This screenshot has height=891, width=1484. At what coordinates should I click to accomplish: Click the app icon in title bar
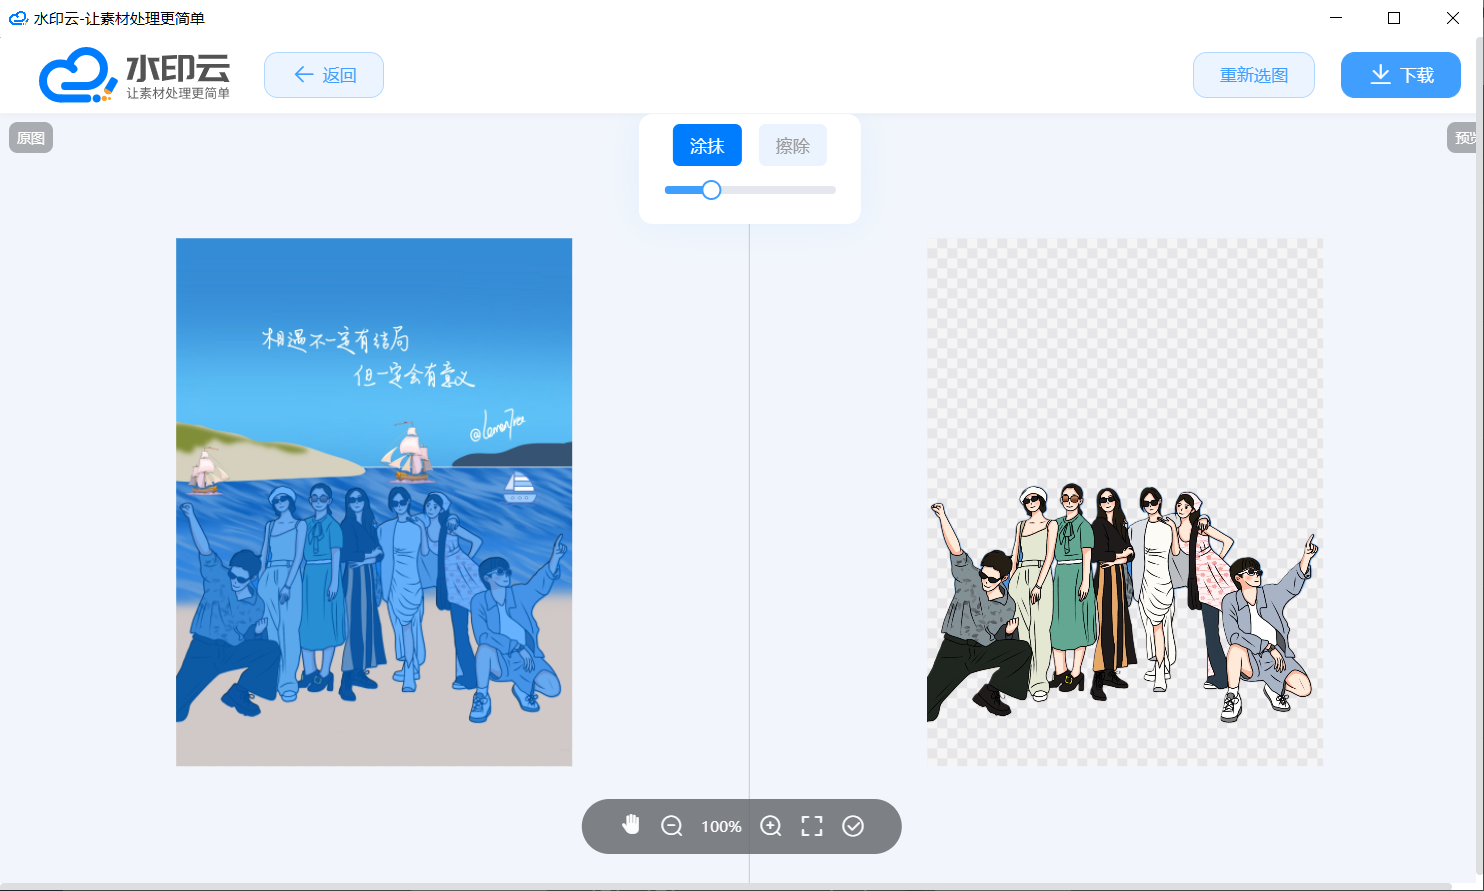coord(18,18)
